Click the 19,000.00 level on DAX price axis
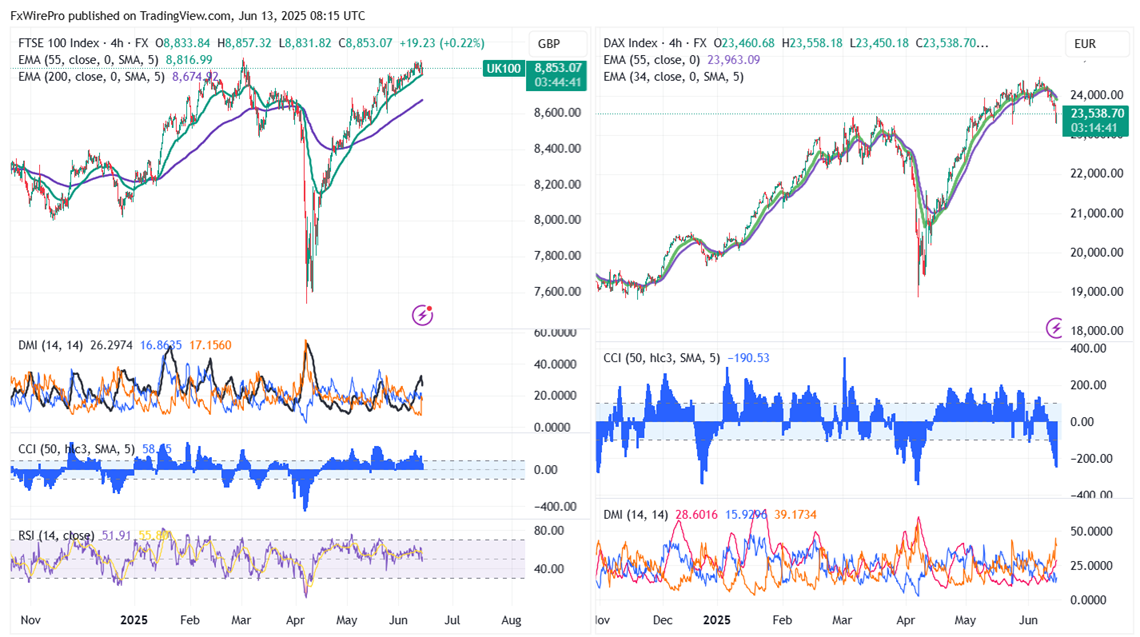This screenshot has width=1140, height=637. 1096,291
